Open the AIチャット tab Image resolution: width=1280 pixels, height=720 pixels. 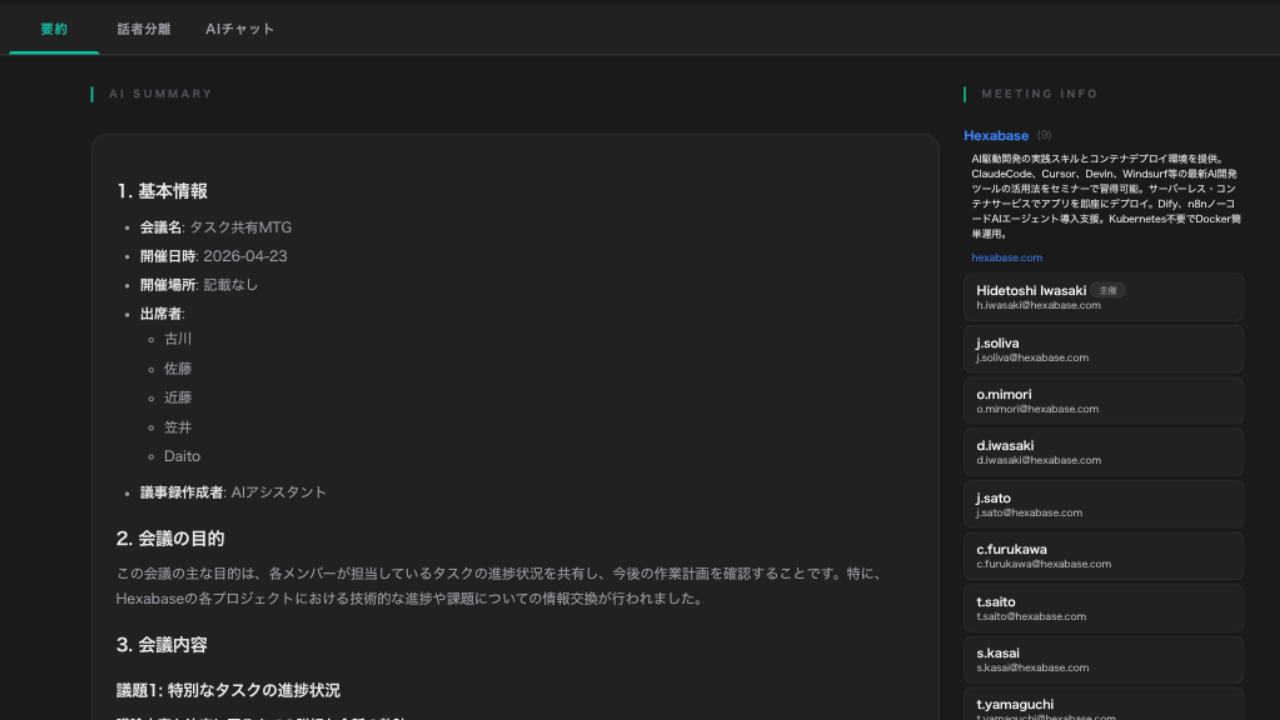pyautogui.click(x=240, y=29)
